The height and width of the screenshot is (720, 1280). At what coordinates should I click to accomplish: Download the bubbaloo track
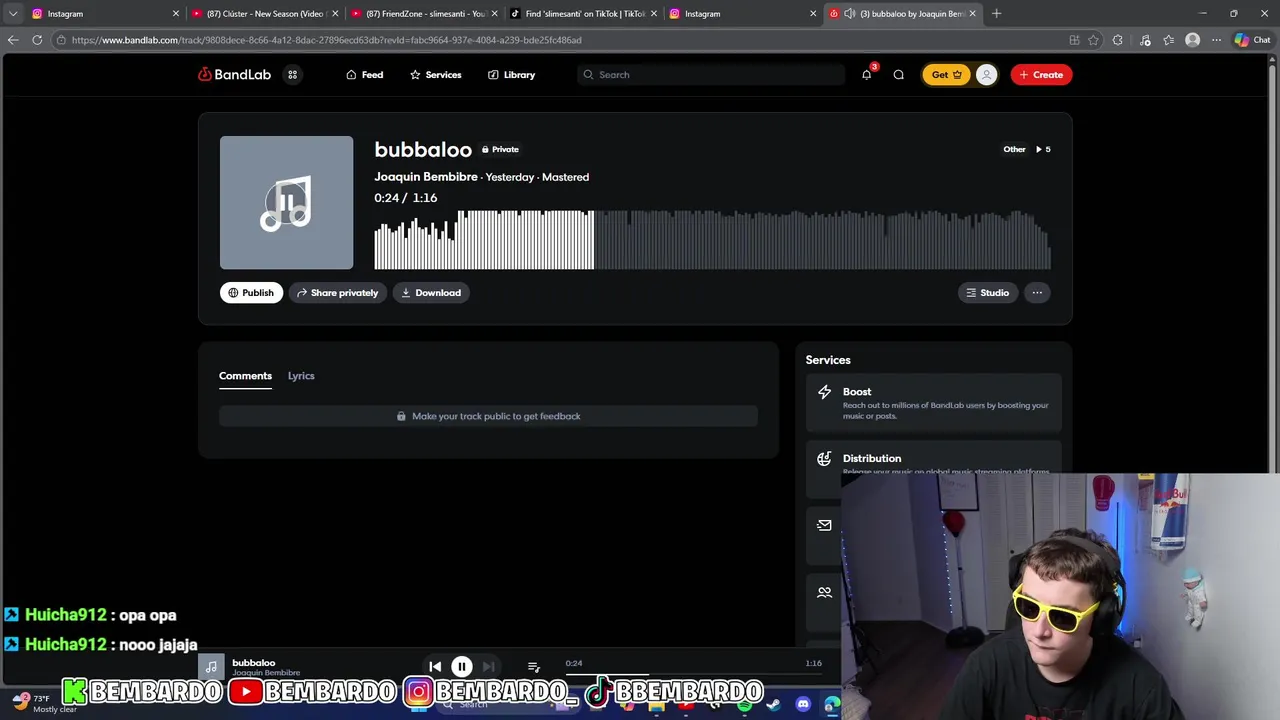coord(431,293)
